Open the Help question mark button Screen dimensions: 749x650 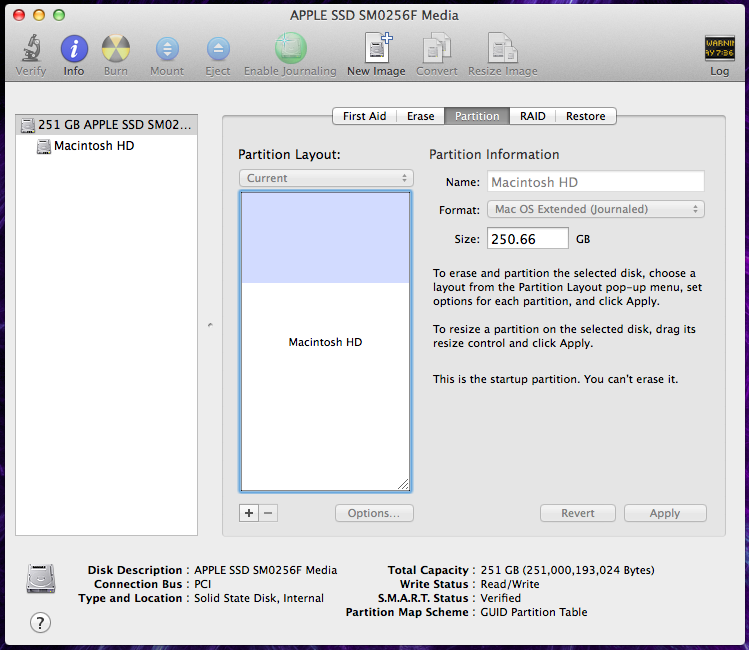click(40, 623)
